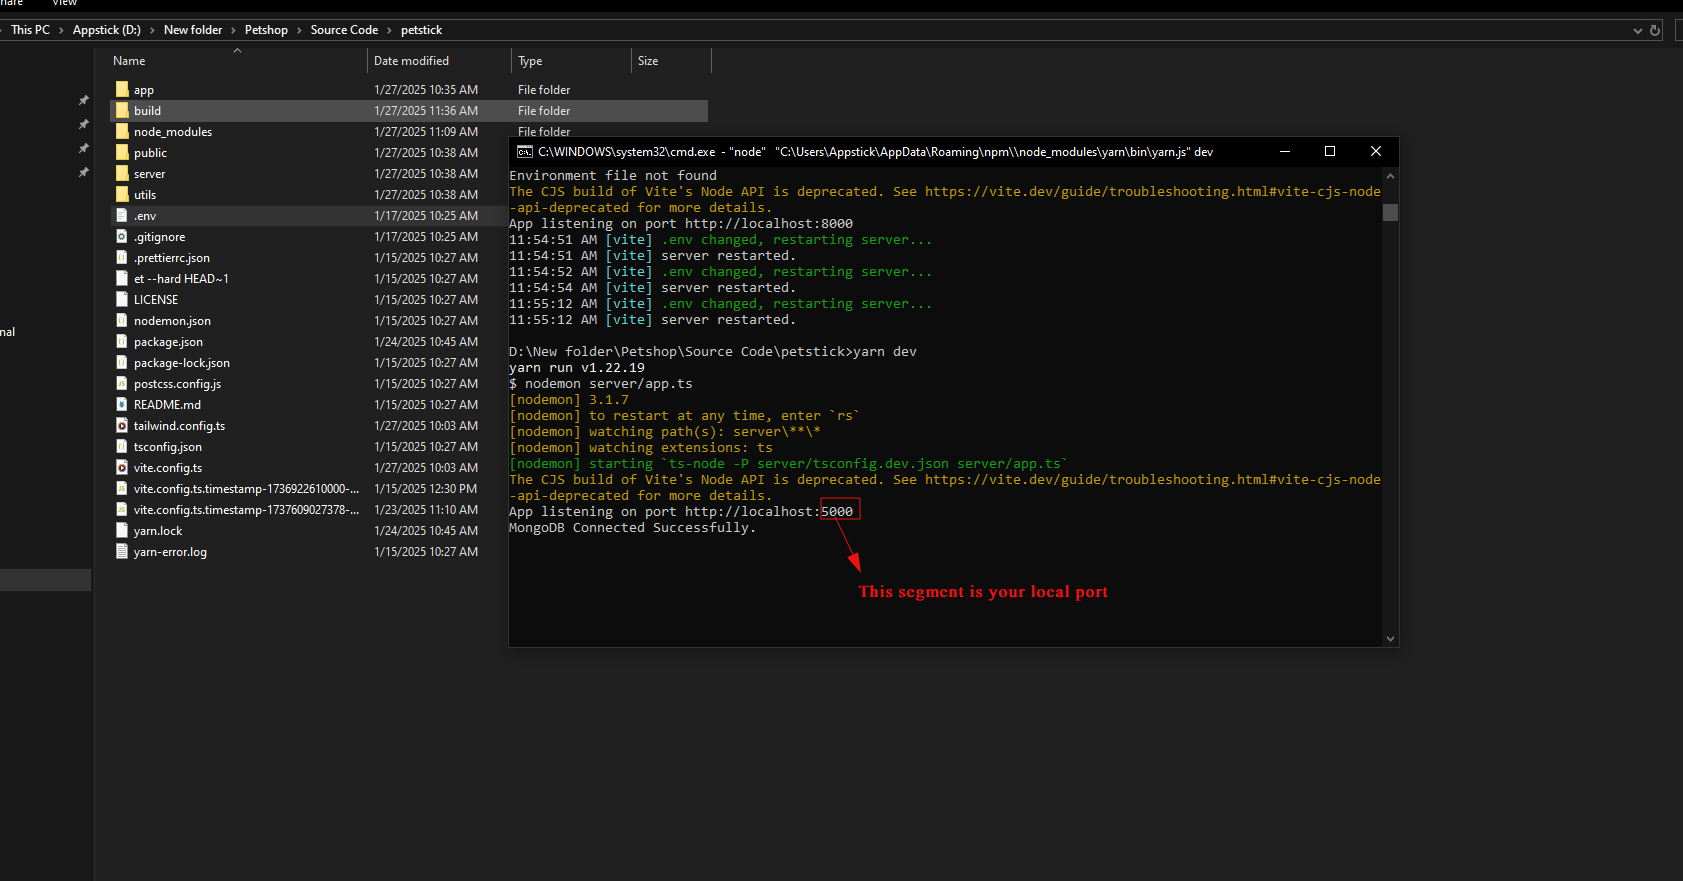The width and height of the screenshot is (1683, 881).
Task: Click the package.json file icon
Action: tap(122, 342)
